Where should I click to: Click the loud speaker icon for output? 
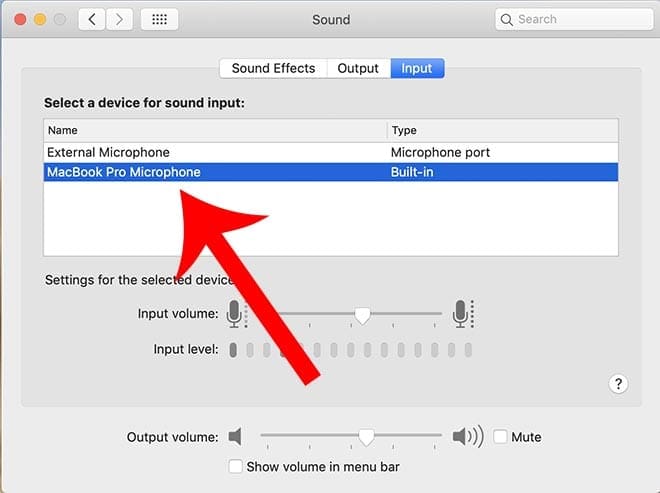coord(467,437)
